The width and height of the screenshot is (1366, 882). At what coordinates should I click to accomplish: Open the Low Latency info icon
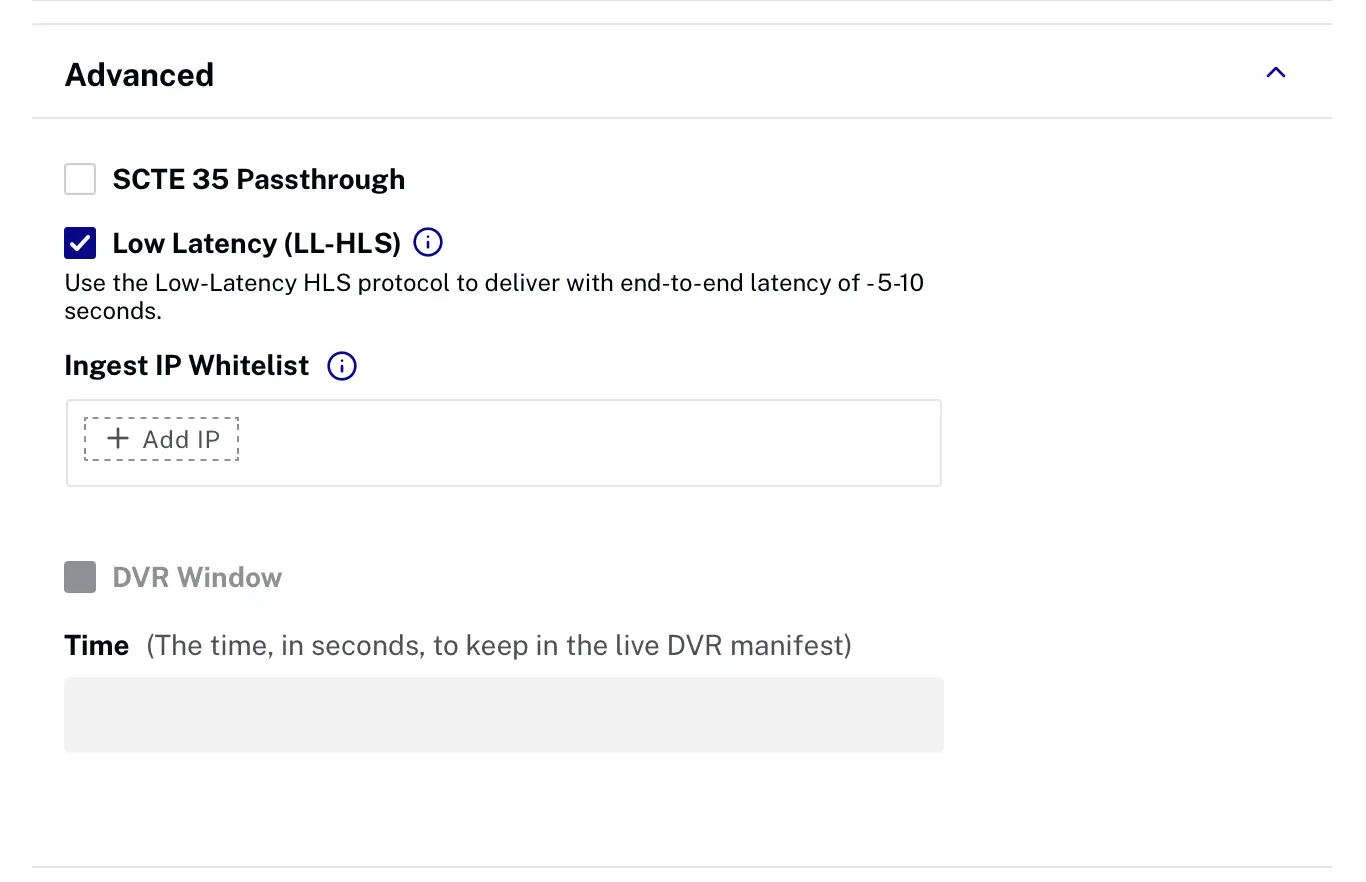(x=428, y=242)
